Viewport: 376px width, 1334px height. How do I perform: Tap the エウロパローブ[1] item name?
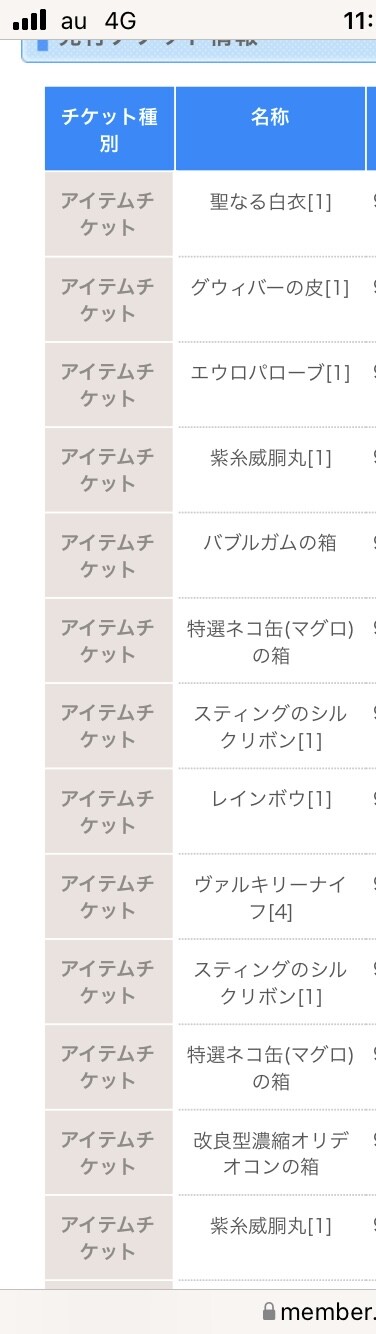tap(270, 373)
